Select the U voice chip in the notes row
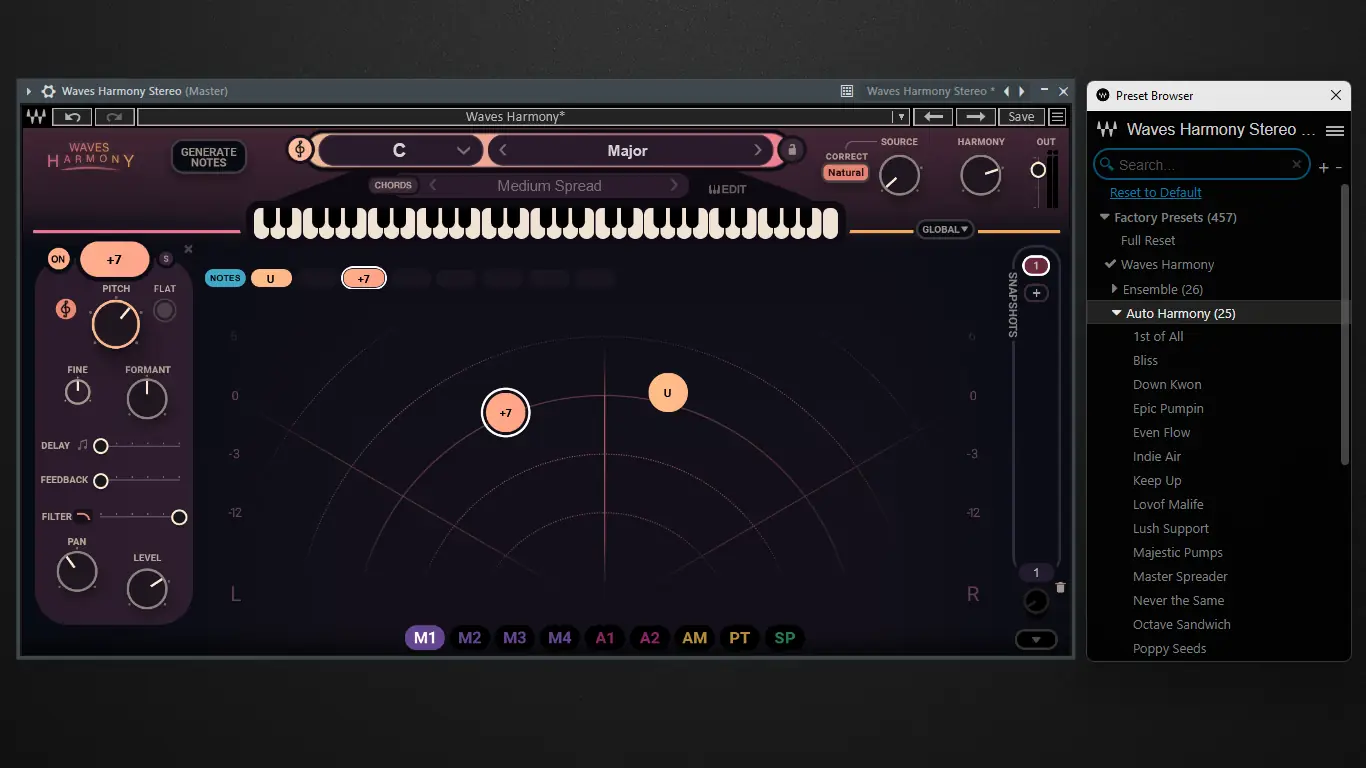This screenshot has width=1366, height=768. pyautogui.click(x=271, y=278)
